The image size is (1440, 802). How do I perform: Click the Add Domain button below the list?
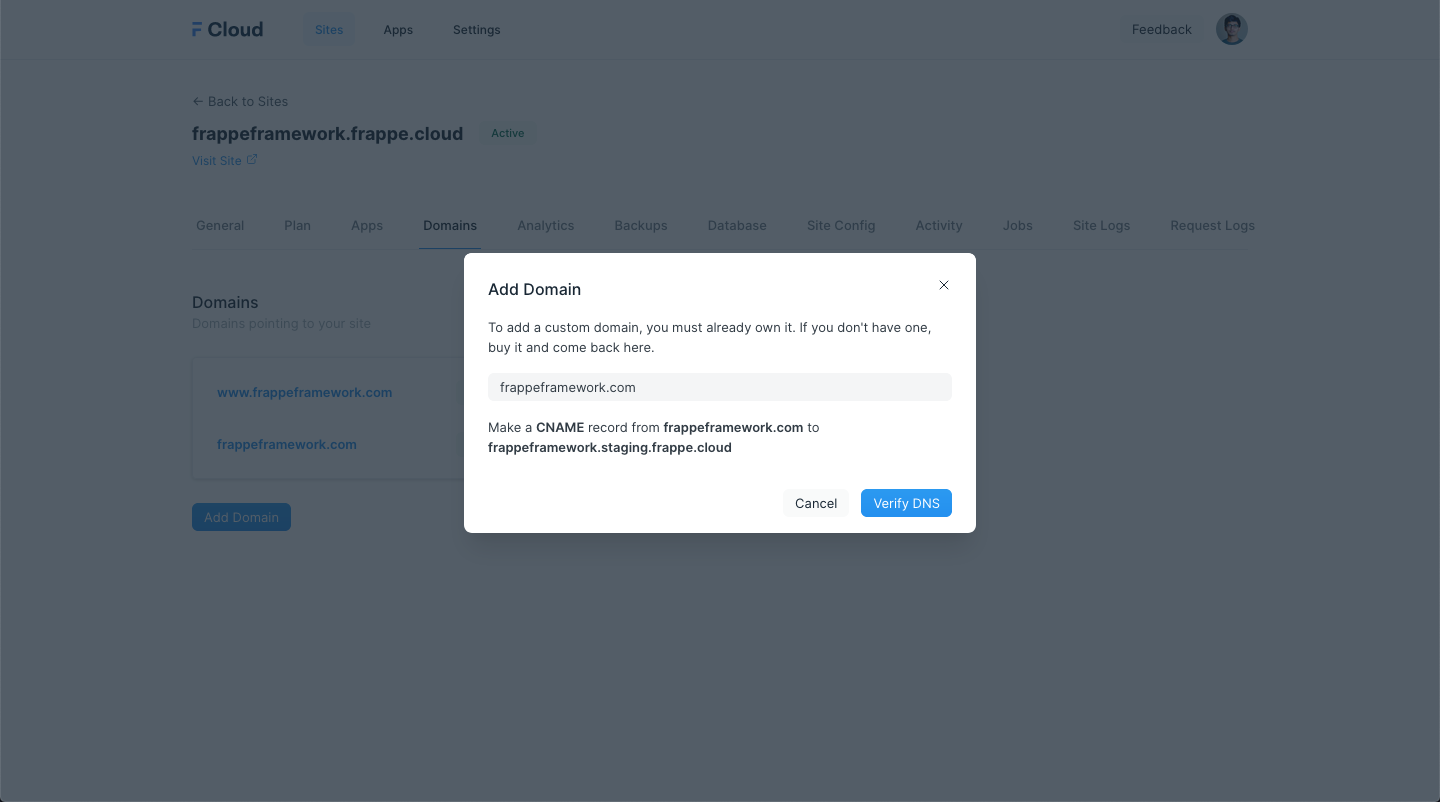coord(241,517)
